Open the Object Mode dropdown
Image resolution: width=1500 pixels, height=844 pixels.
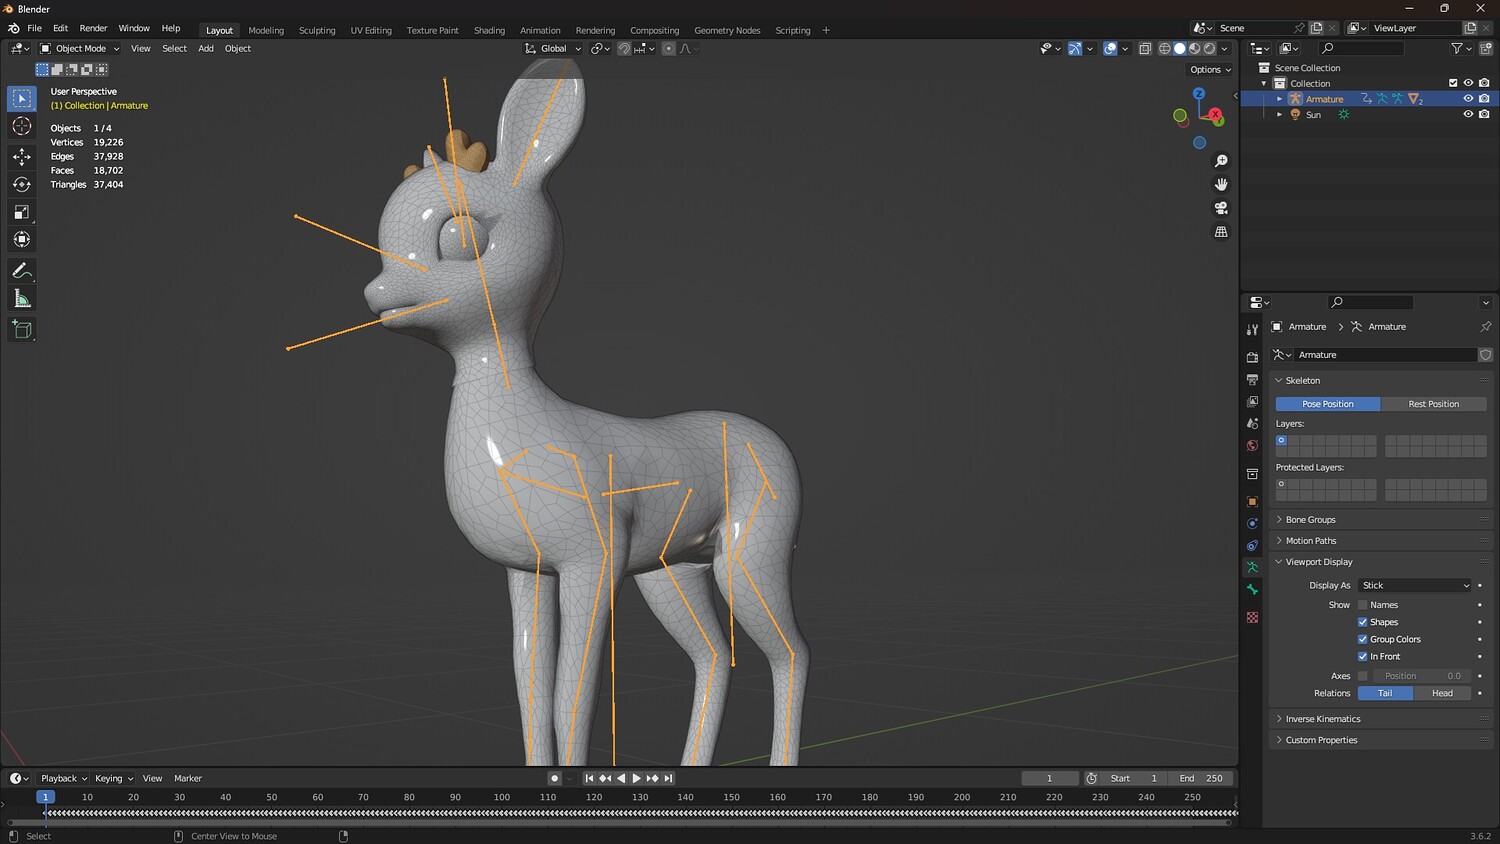pyautogui.click(x=80, y=48)
